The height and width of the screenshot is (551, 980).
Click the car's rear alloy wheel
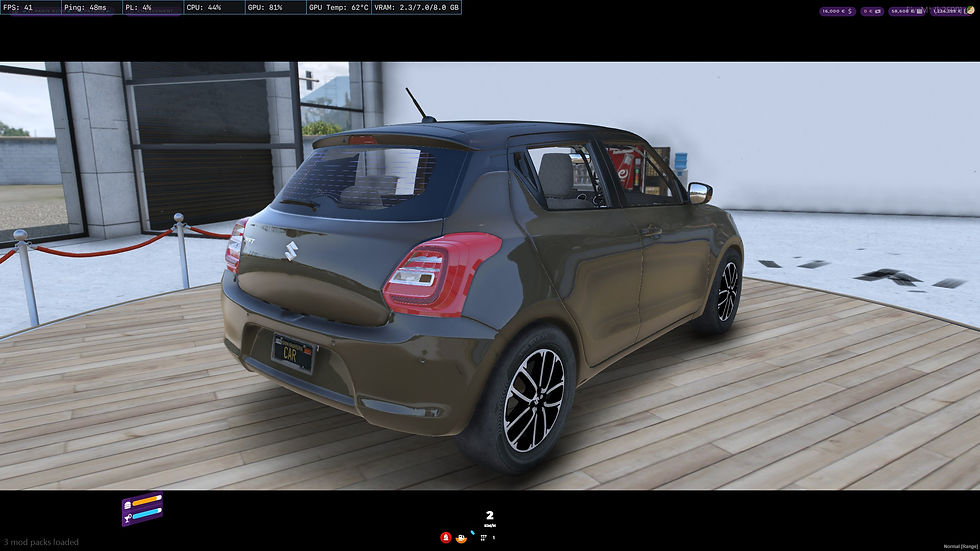pyautogui.click(x=533, y=400)
